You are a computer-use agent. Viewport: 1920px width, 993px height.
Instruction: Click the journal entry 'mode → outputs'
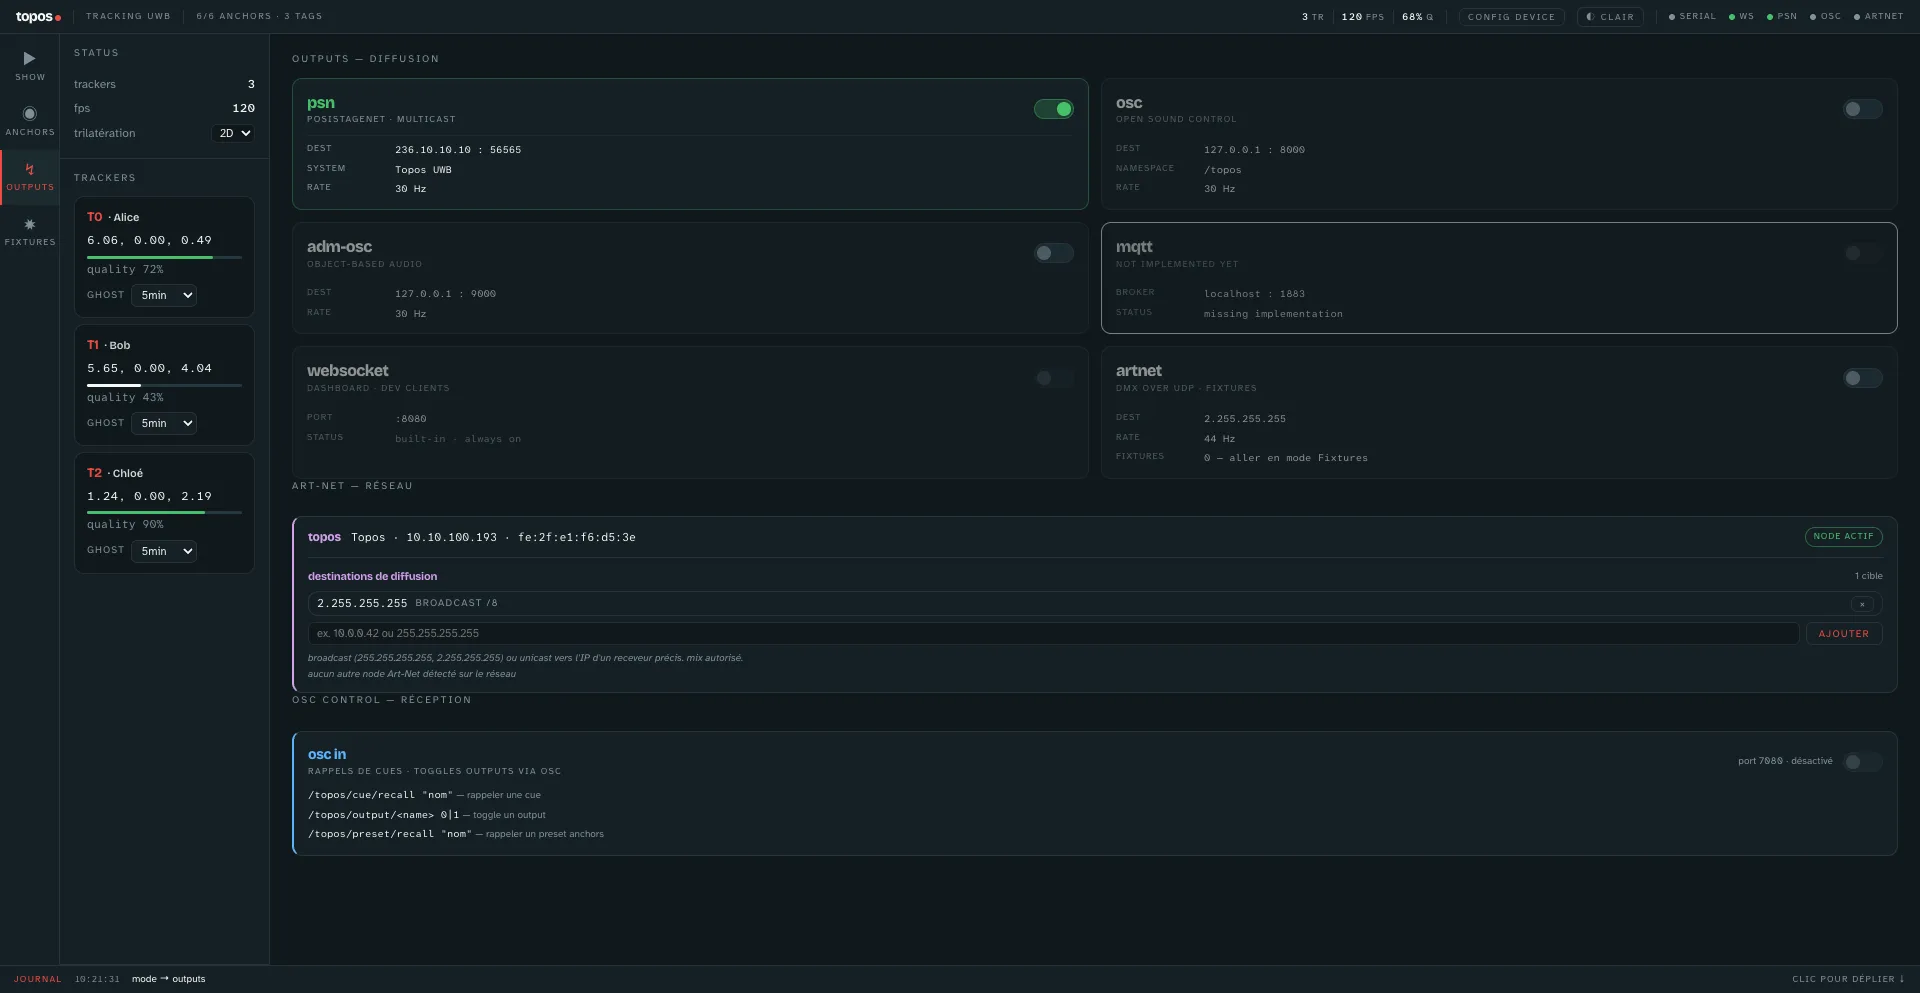[x=168, y=979]
